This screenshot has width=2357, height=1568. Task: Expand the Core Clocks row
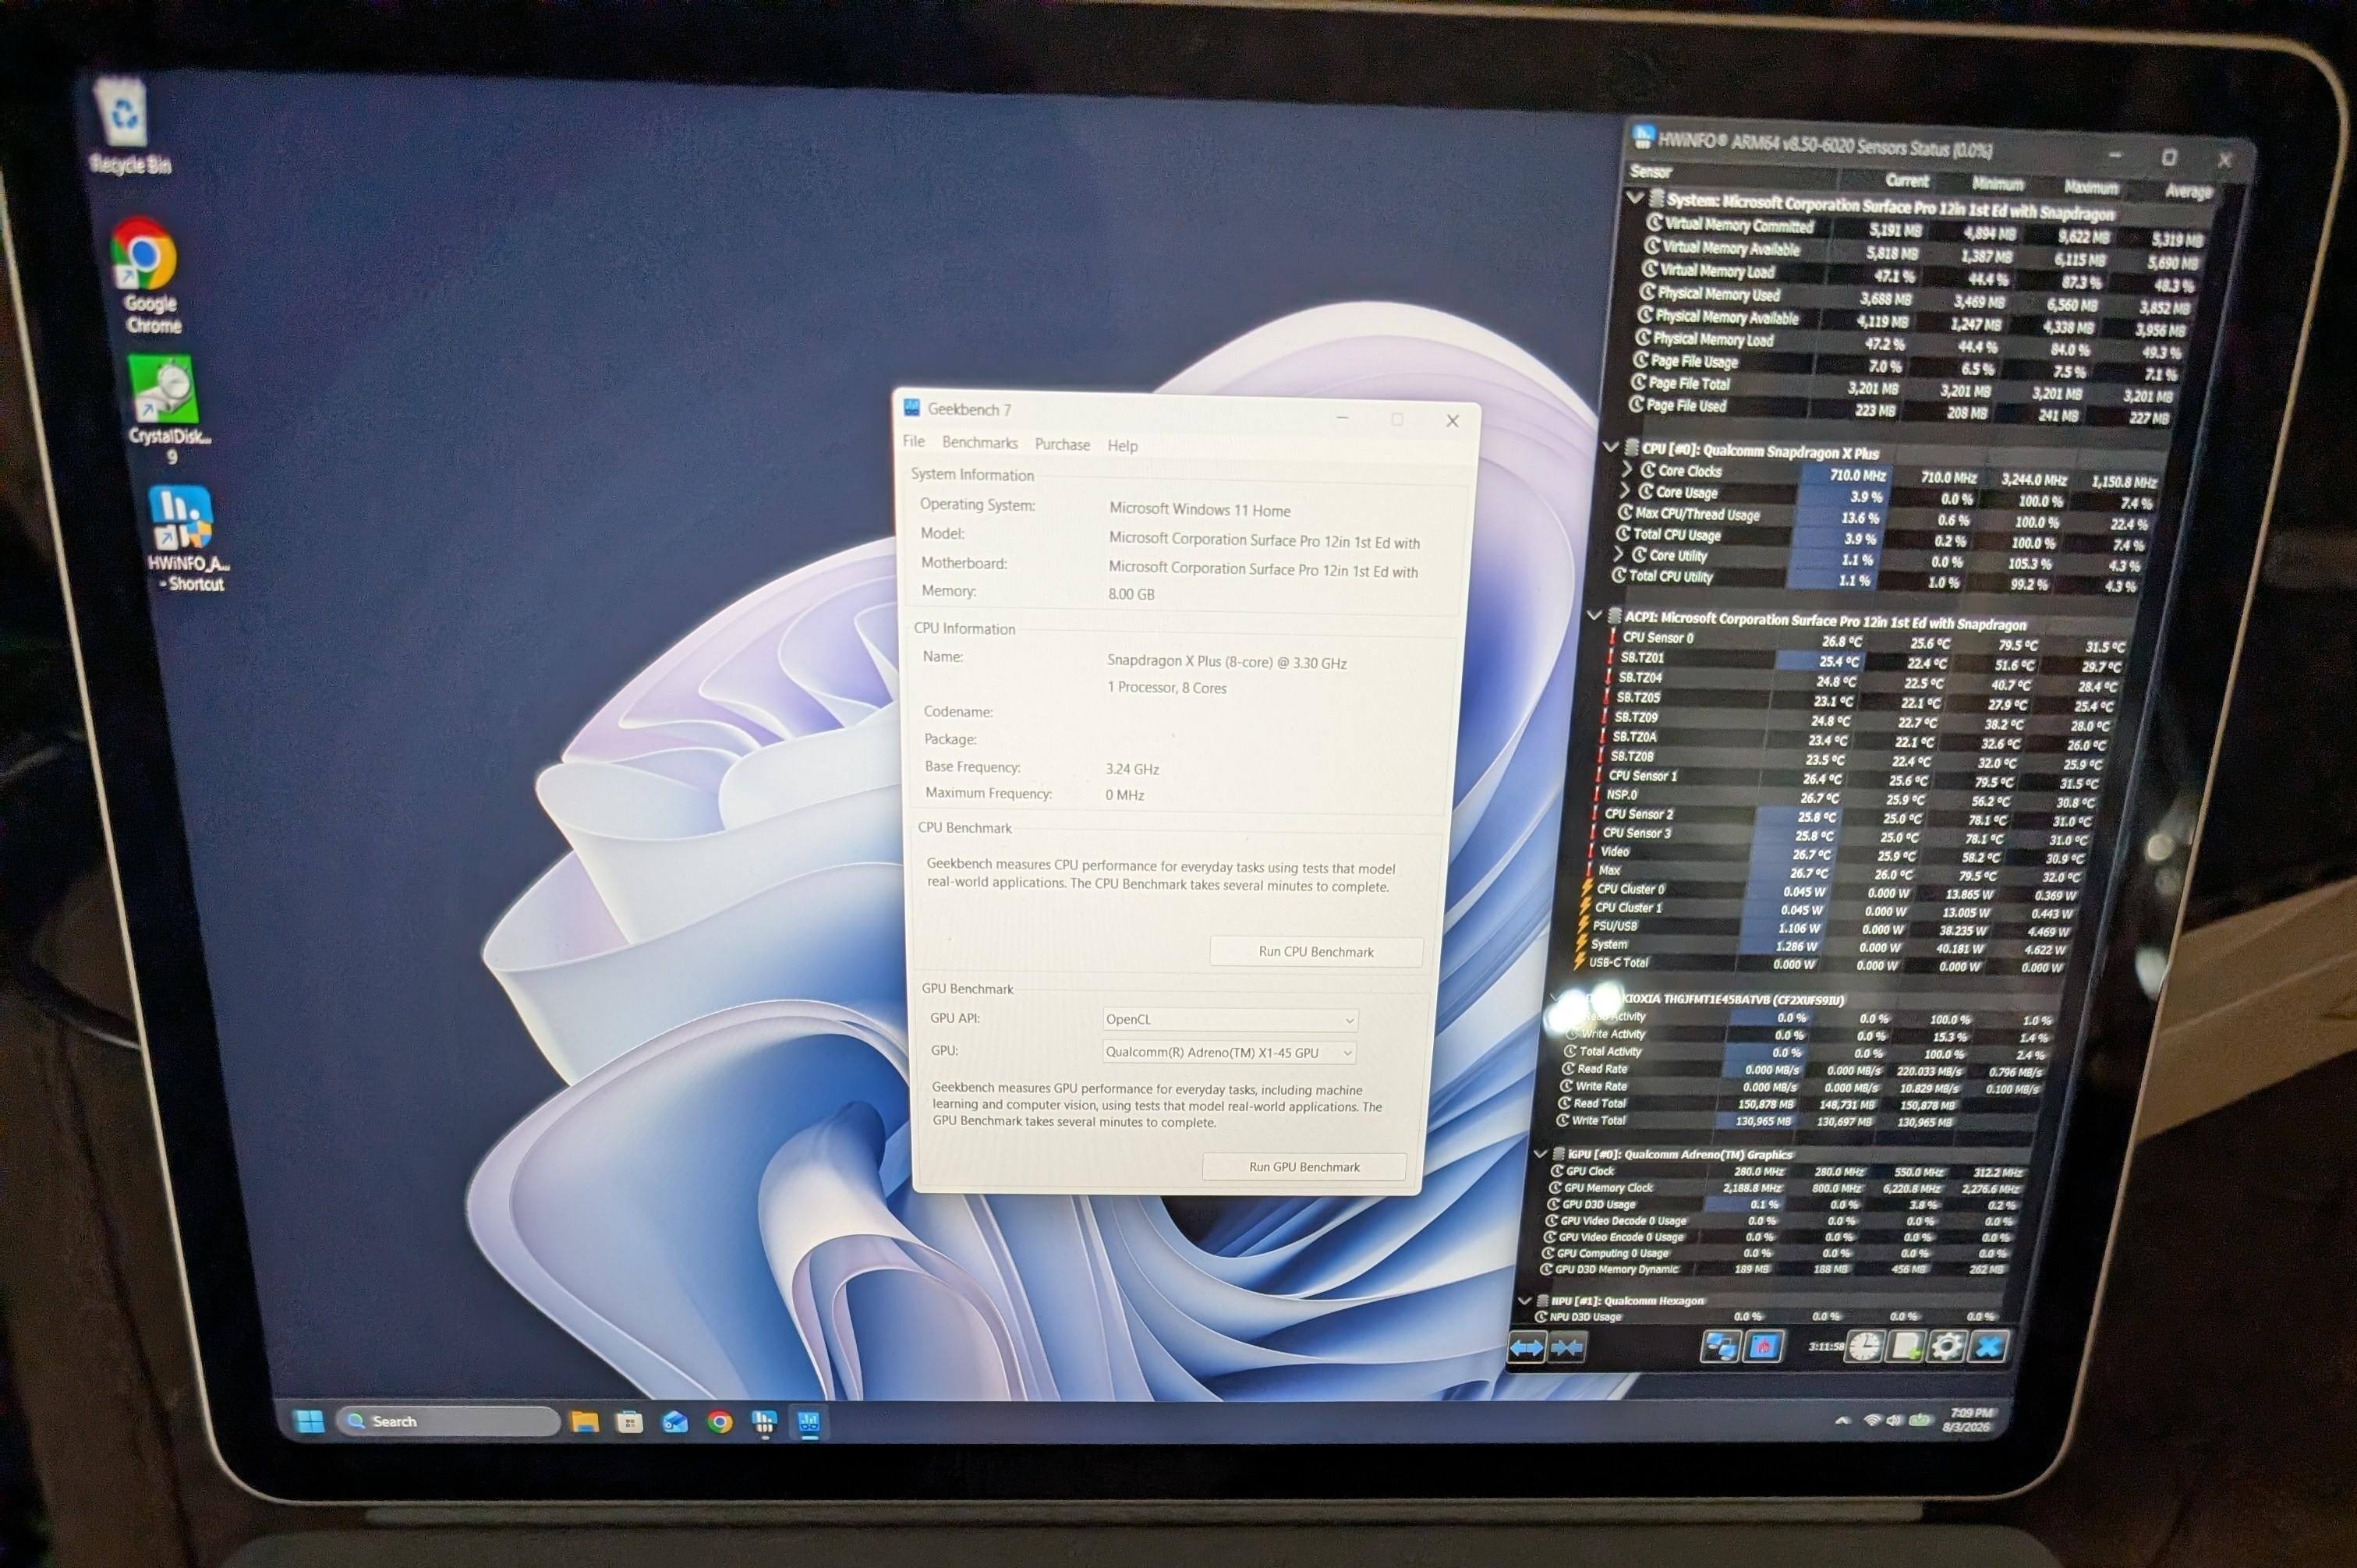(1627, 469)
